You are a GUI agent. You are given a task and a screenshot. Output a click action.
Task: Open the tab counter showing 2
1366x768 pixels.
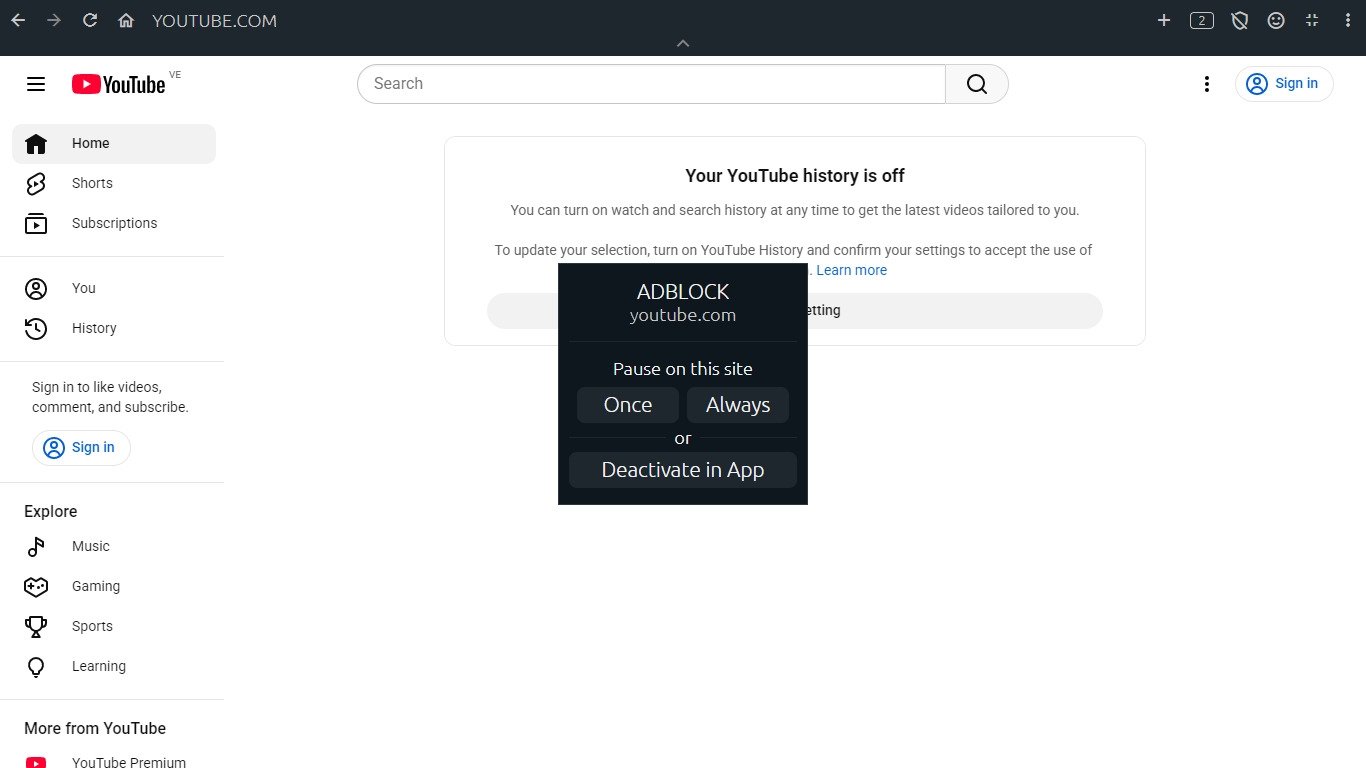click(1201, 20)
